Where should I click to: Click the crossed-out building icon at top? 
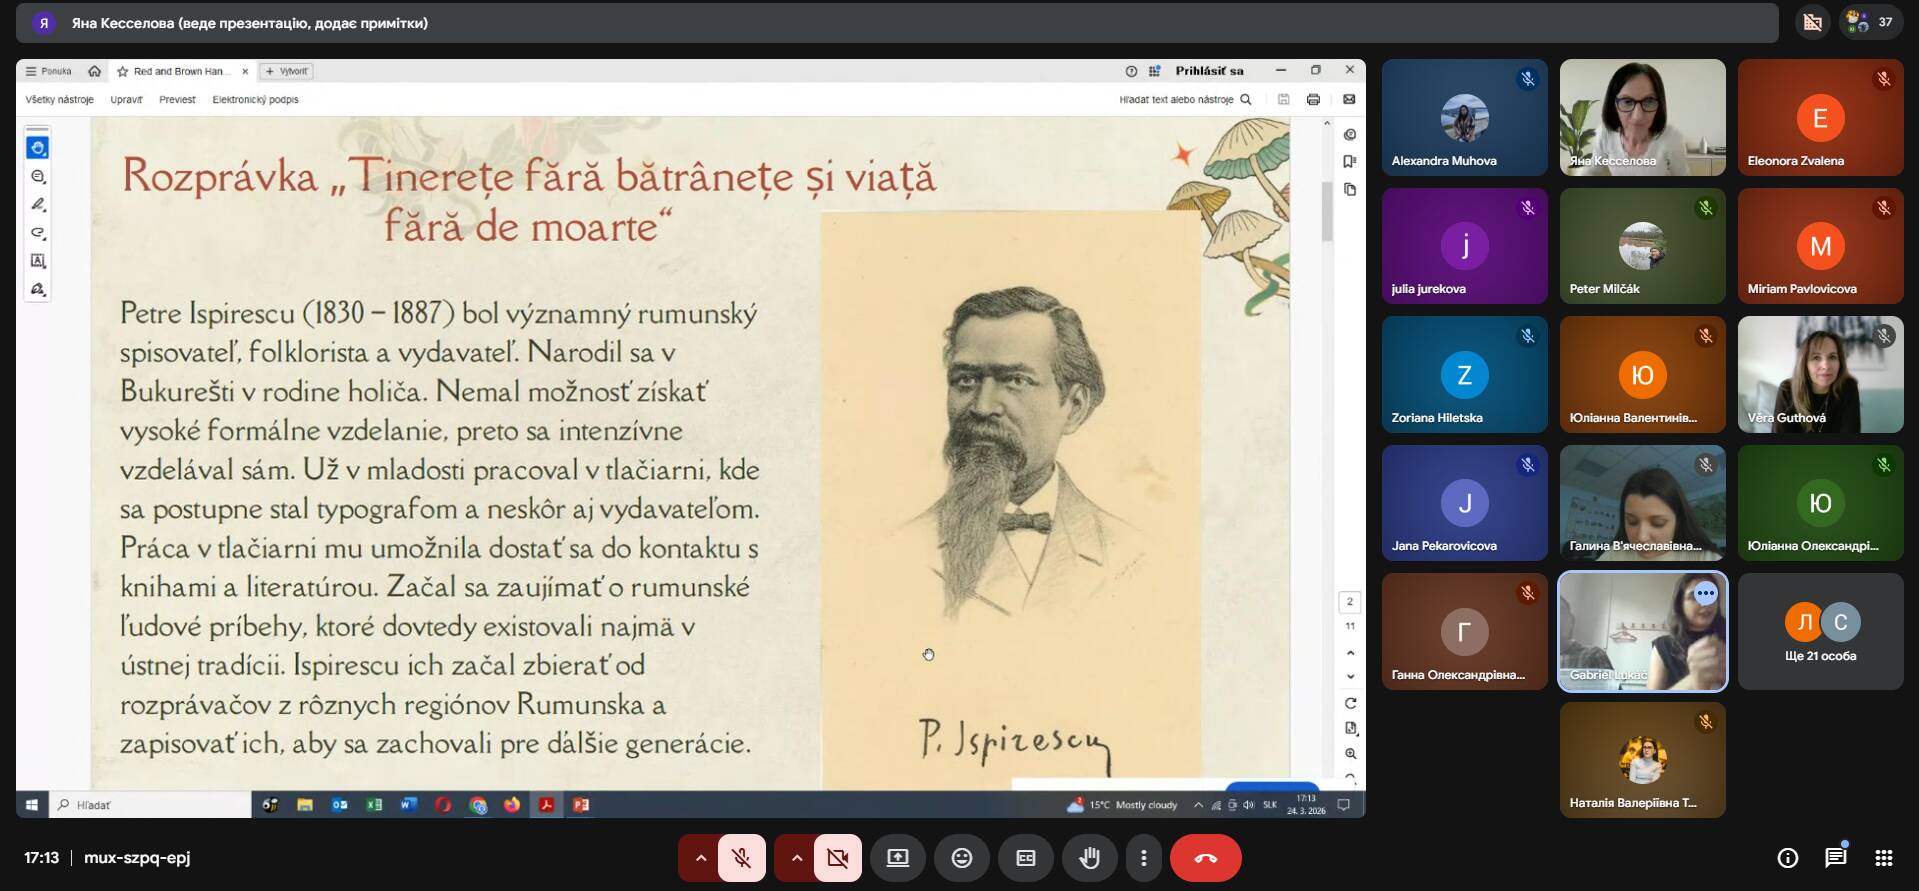(1812, 22)
